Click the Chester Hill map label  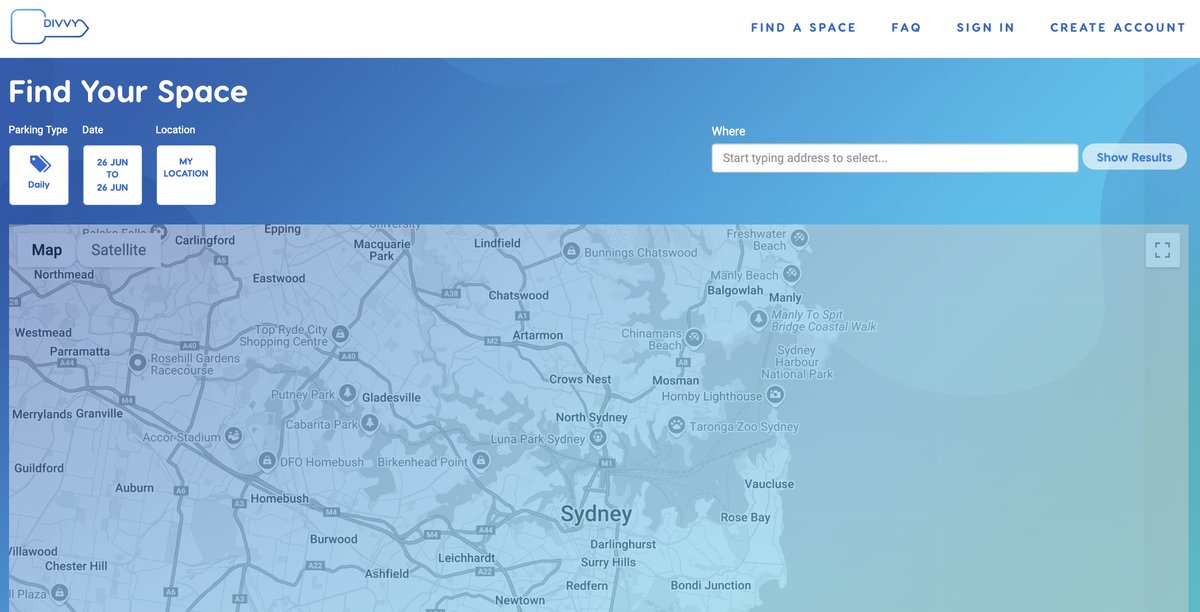[x=76, y=566]
